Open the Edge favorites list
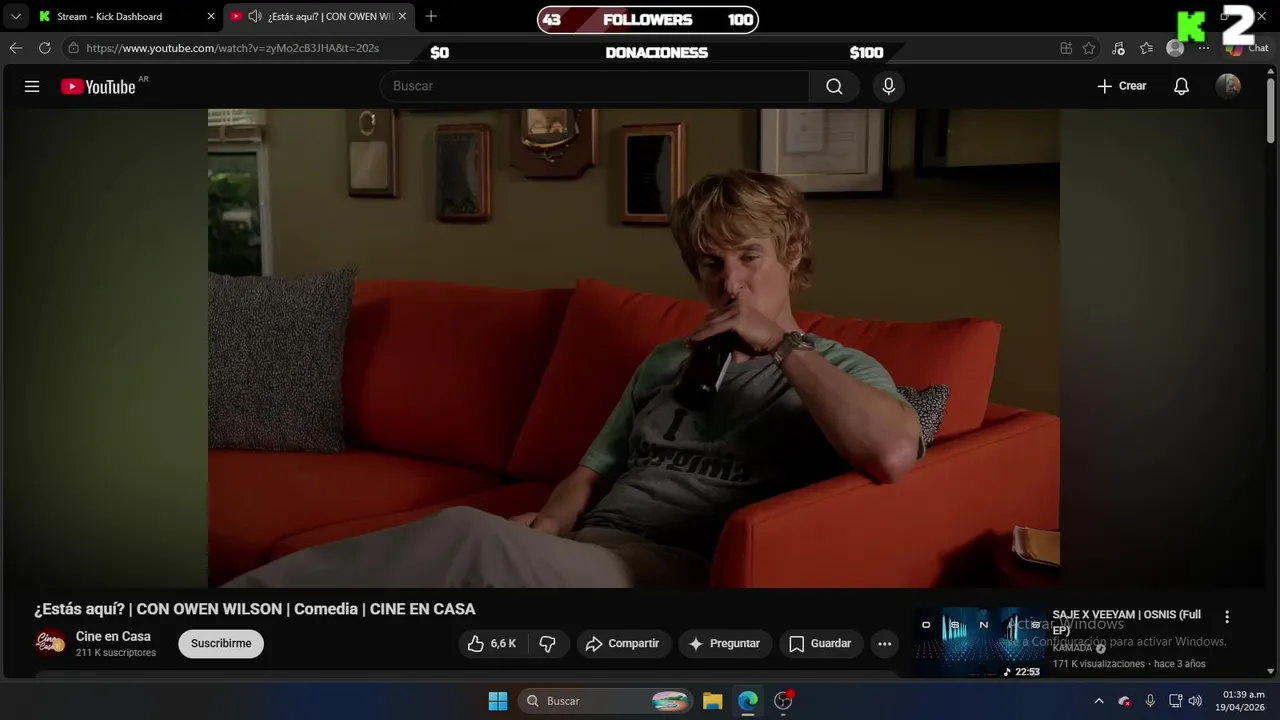 click(x=1146, y=48)
